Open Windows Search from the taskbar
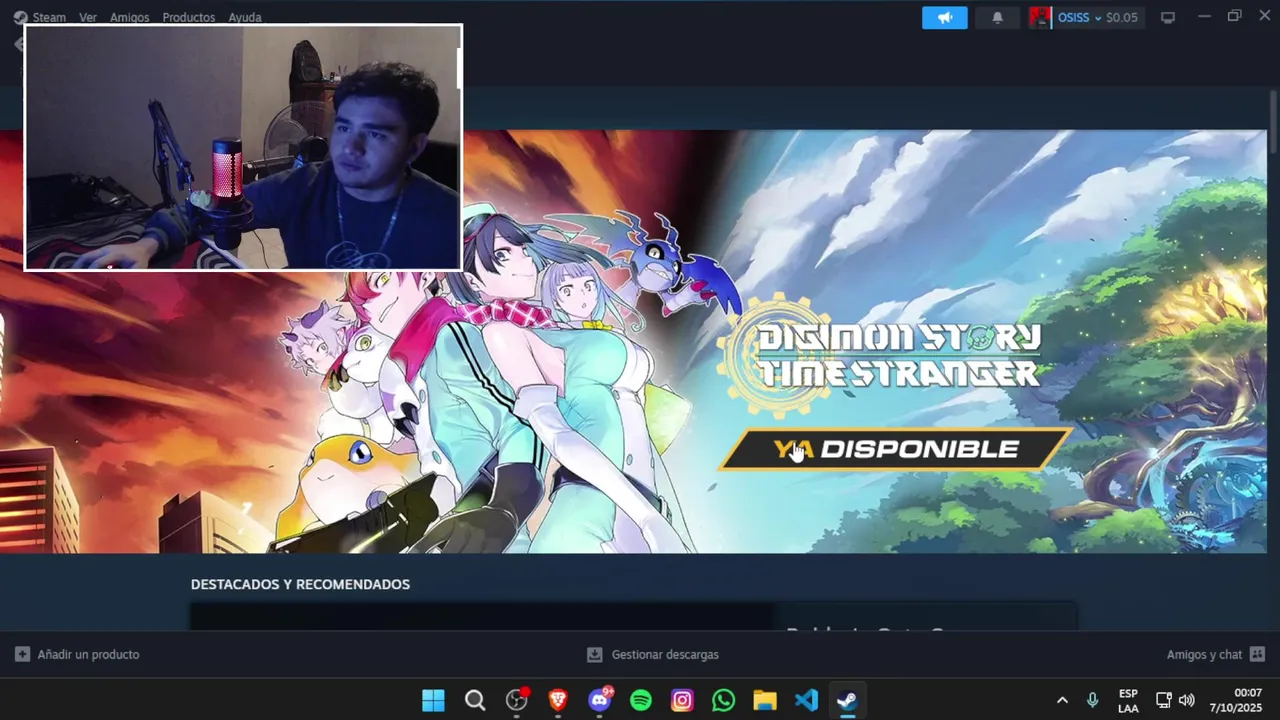 click(x=475, y=700)
